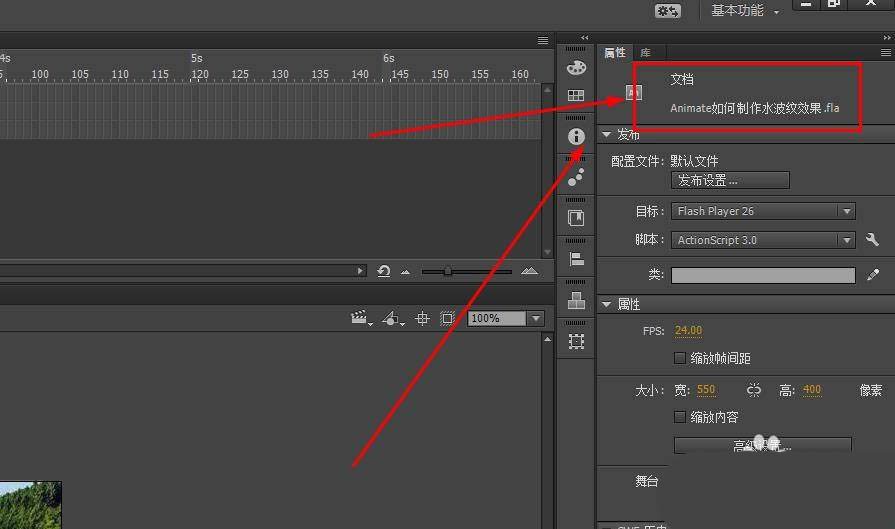Click the edit class pencil icon

coord(873,274)
